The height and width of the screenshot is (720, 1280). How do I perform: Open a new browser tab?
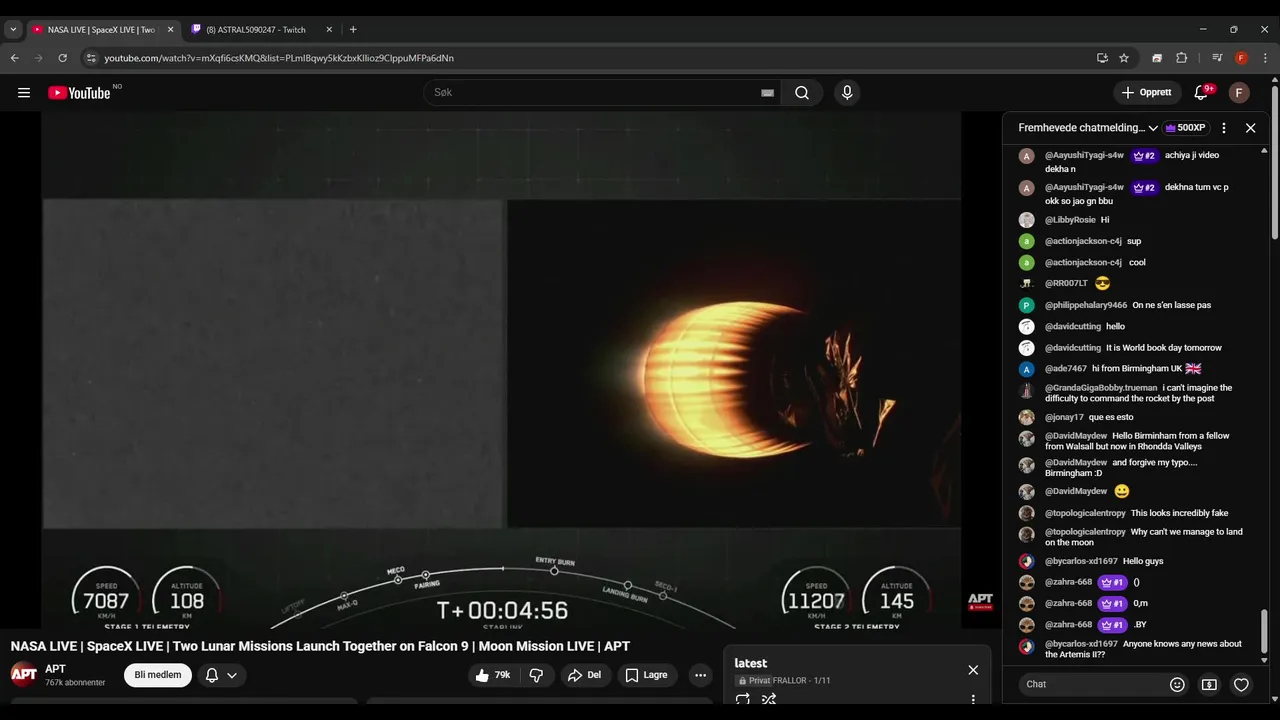353,30
